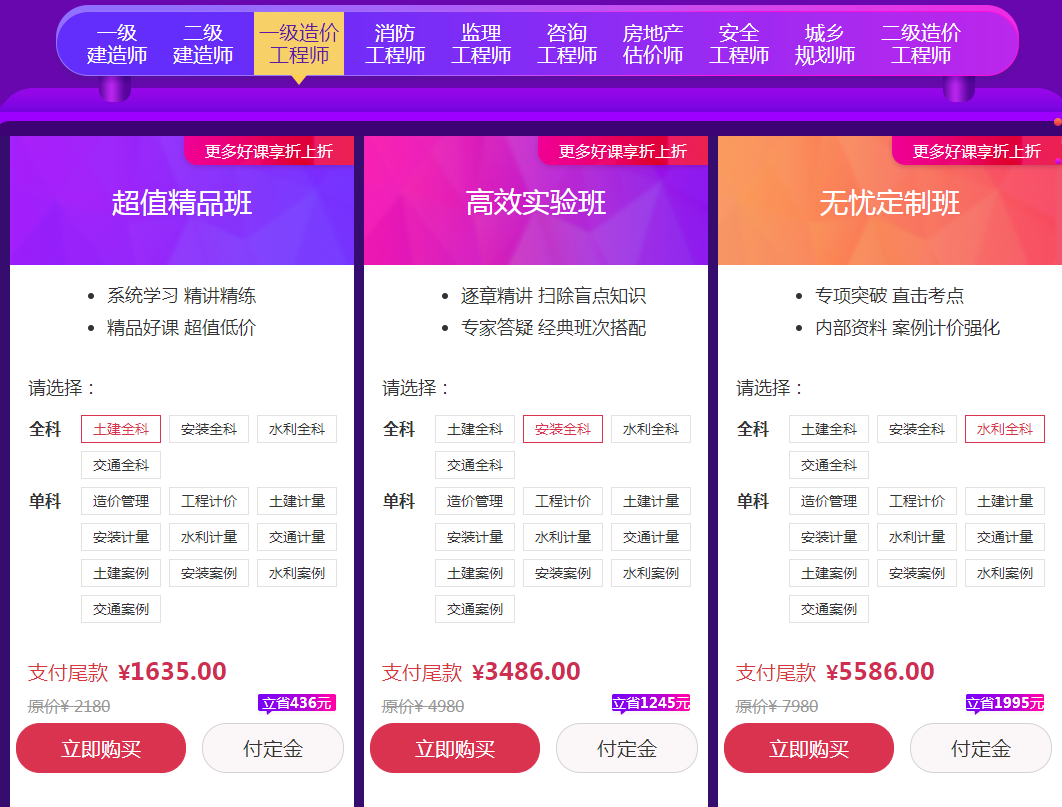Switch to 一级建造师 tab
This screenshot has width=1062, height=807.
116,44
